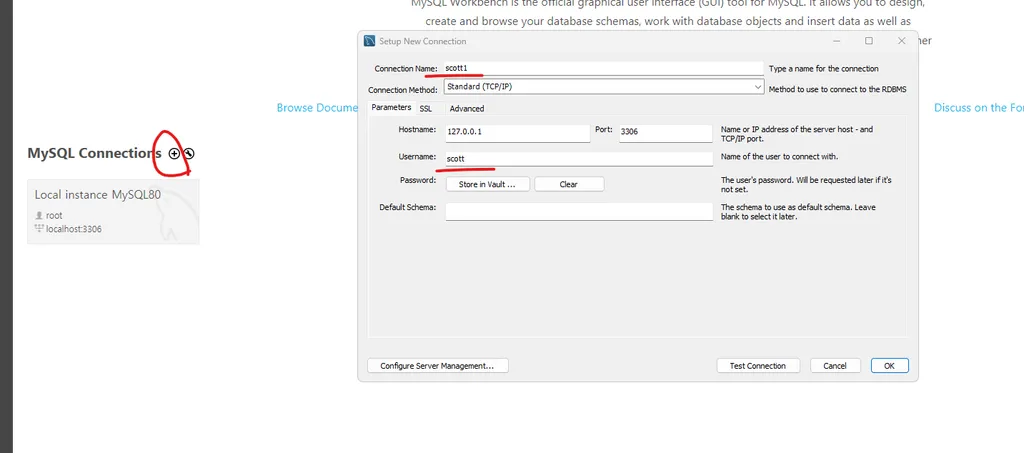This screenshot has height=453, width=1024.
Task: Click the MySQL Workbench icon in dialog title bar
Action: pos(370,41)
